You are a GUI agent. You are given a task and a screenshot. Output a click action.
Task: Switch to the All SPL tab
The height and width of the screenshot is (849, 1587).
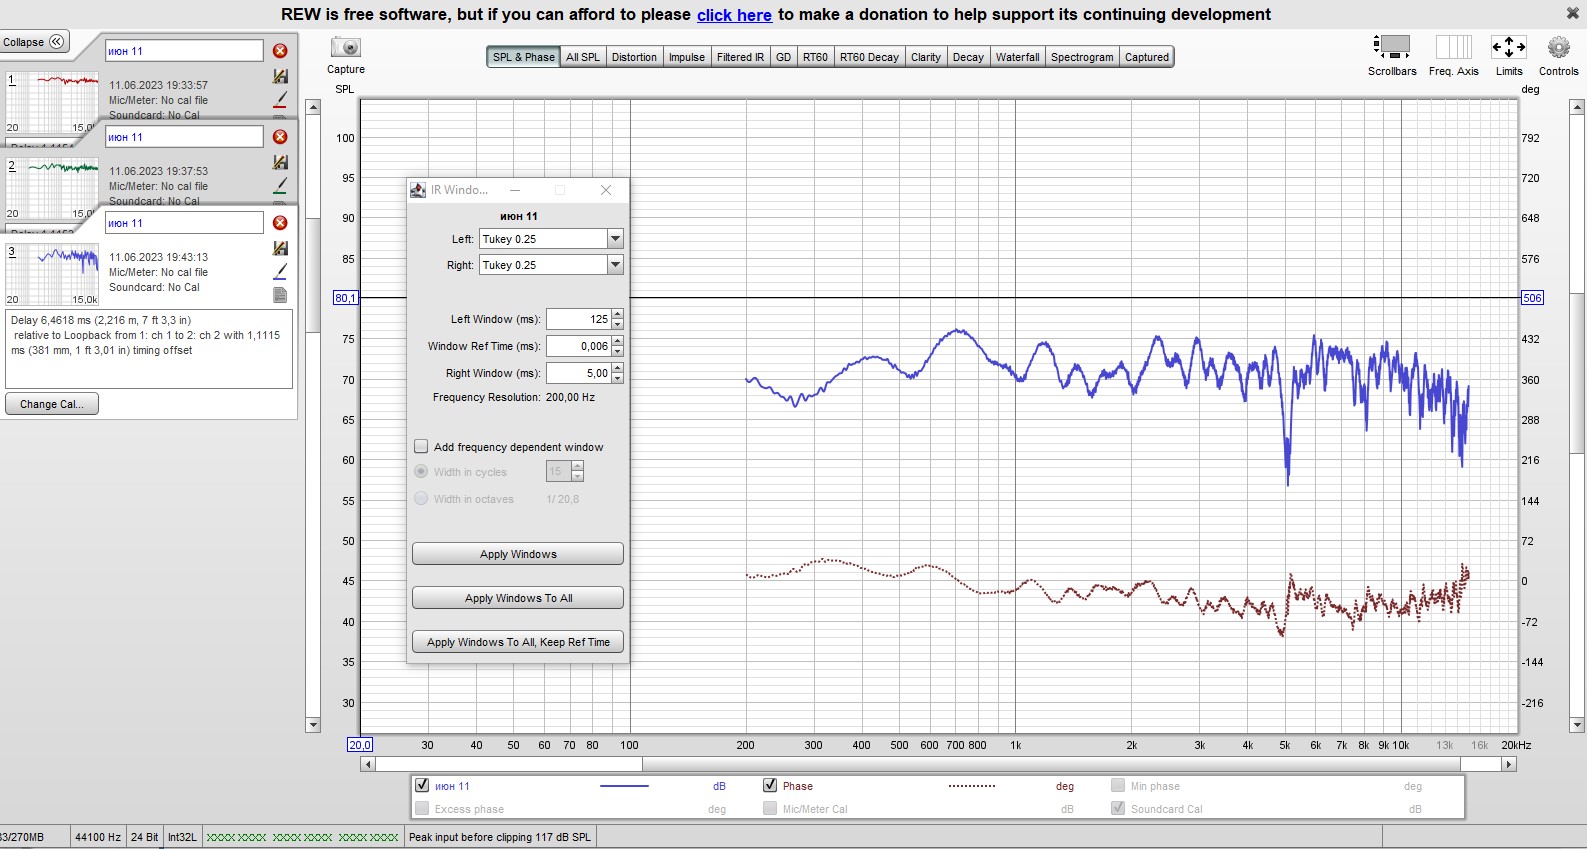click(583, 57)
